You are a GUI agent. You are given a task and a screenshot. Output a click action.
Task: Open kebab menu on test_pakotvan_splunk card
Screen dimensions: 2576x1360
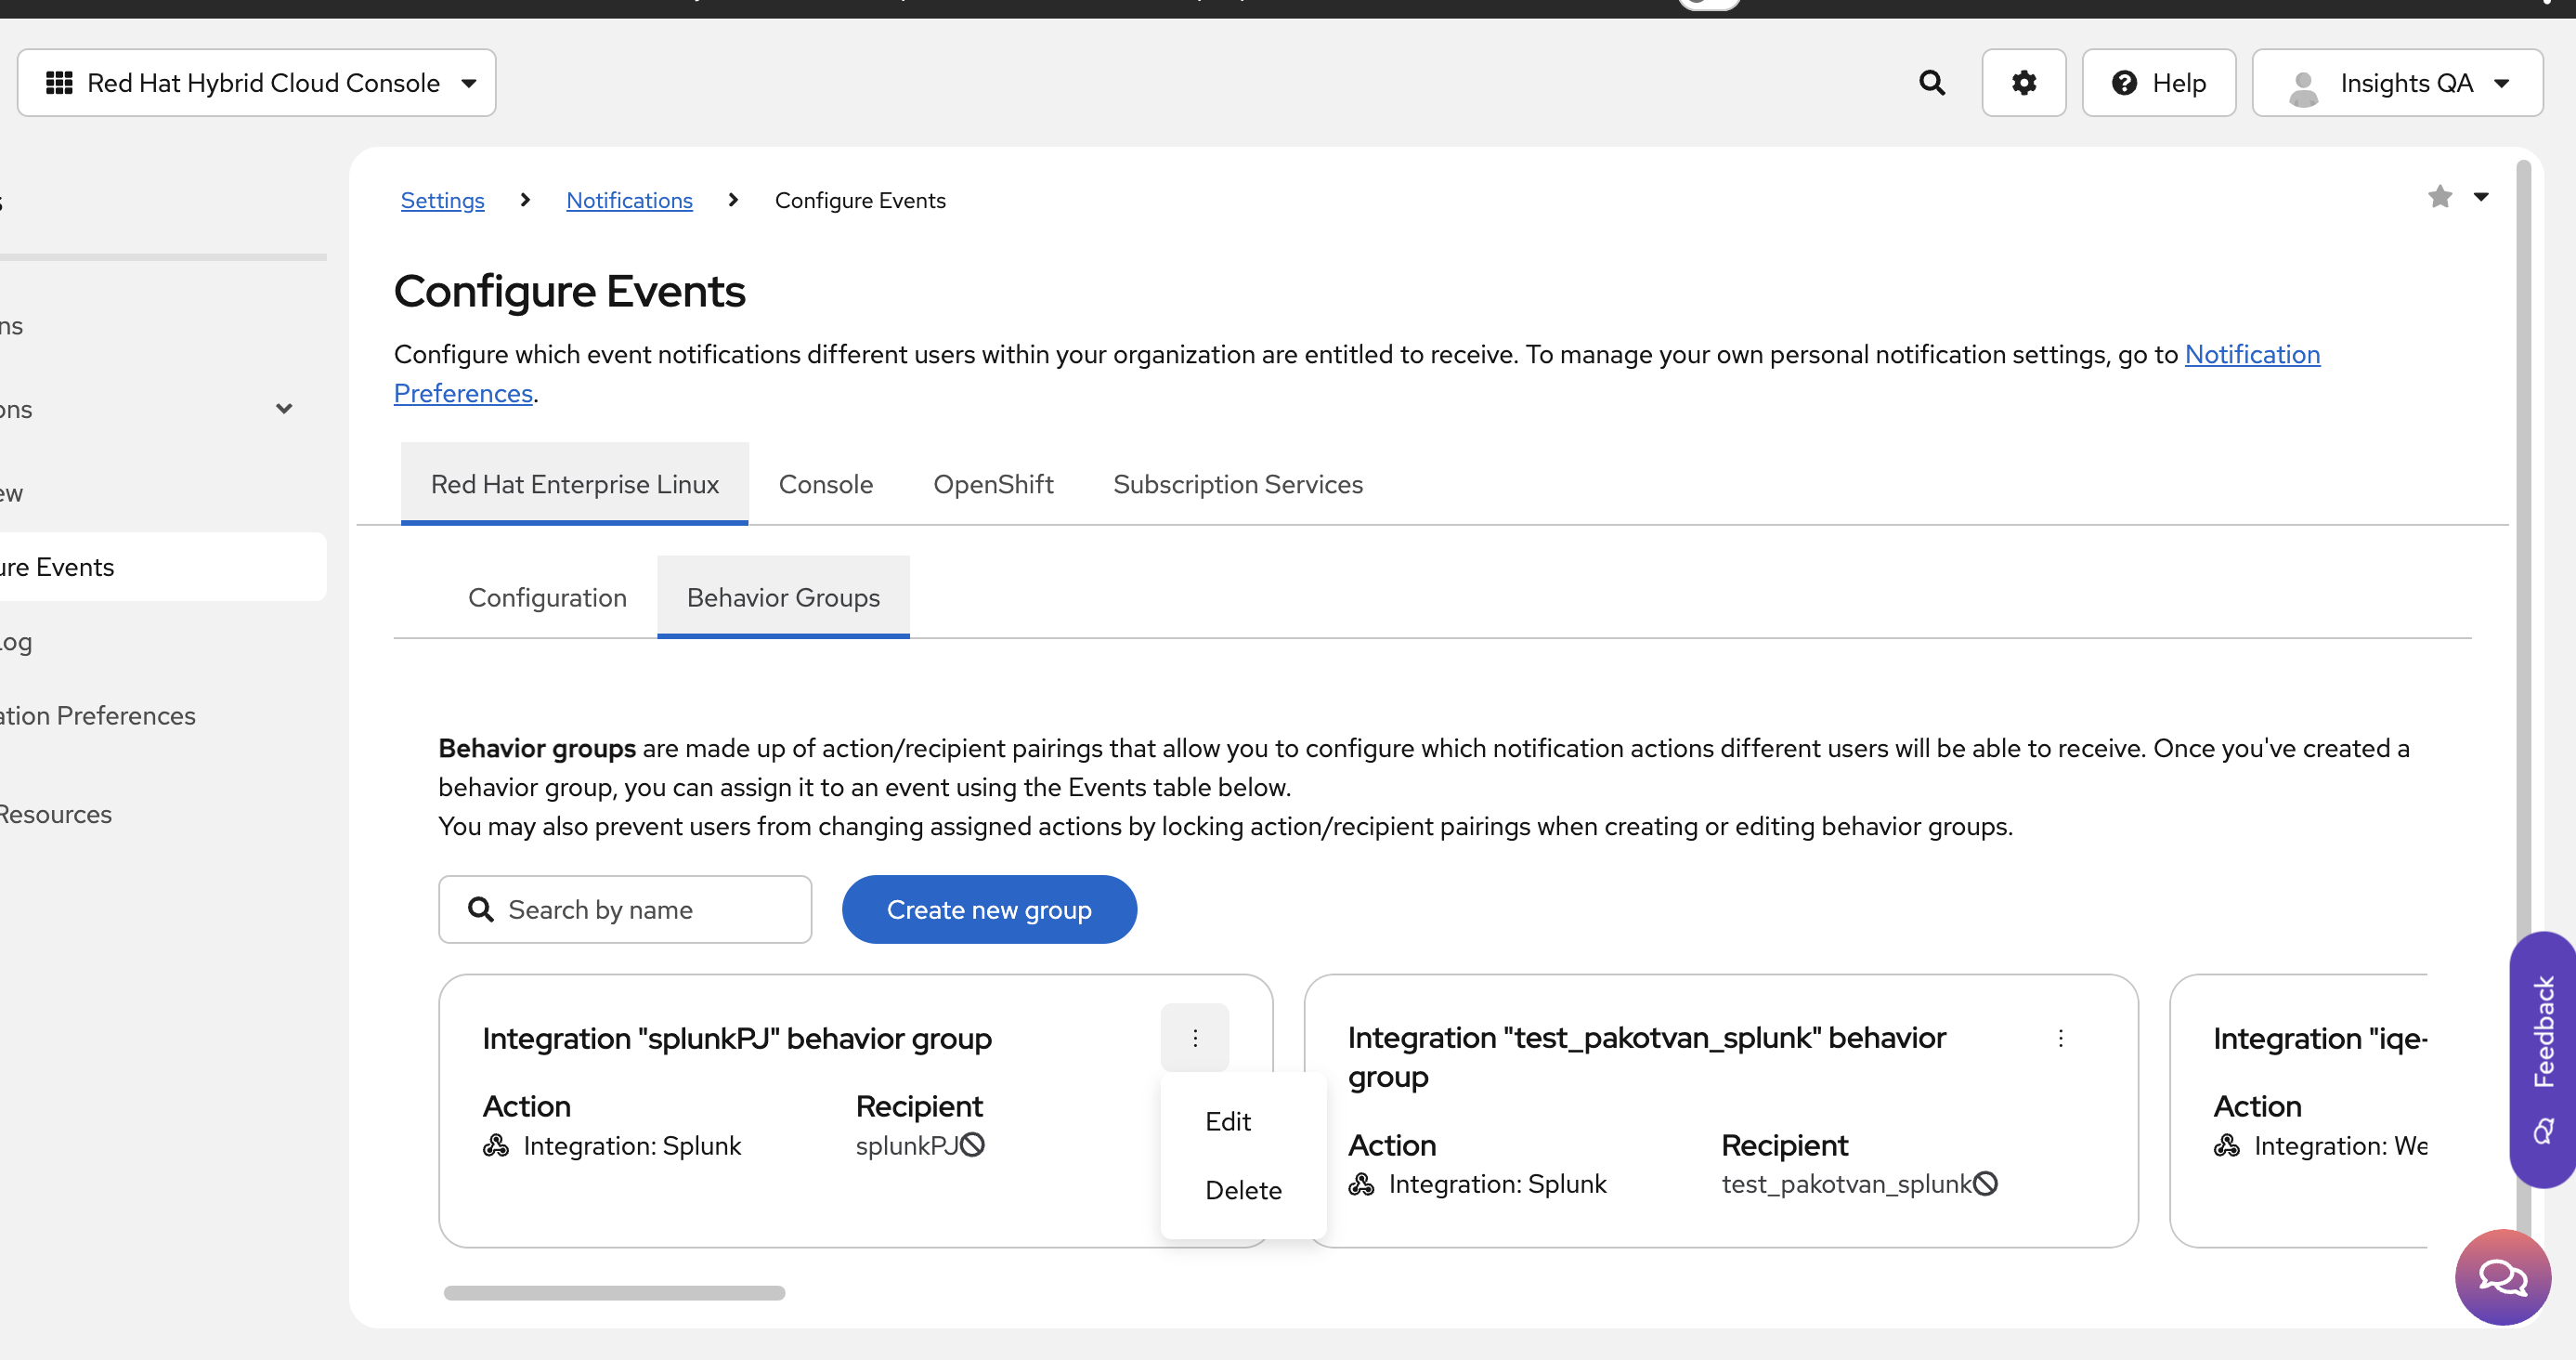pyautogui.click(x=2060, y=1038)
